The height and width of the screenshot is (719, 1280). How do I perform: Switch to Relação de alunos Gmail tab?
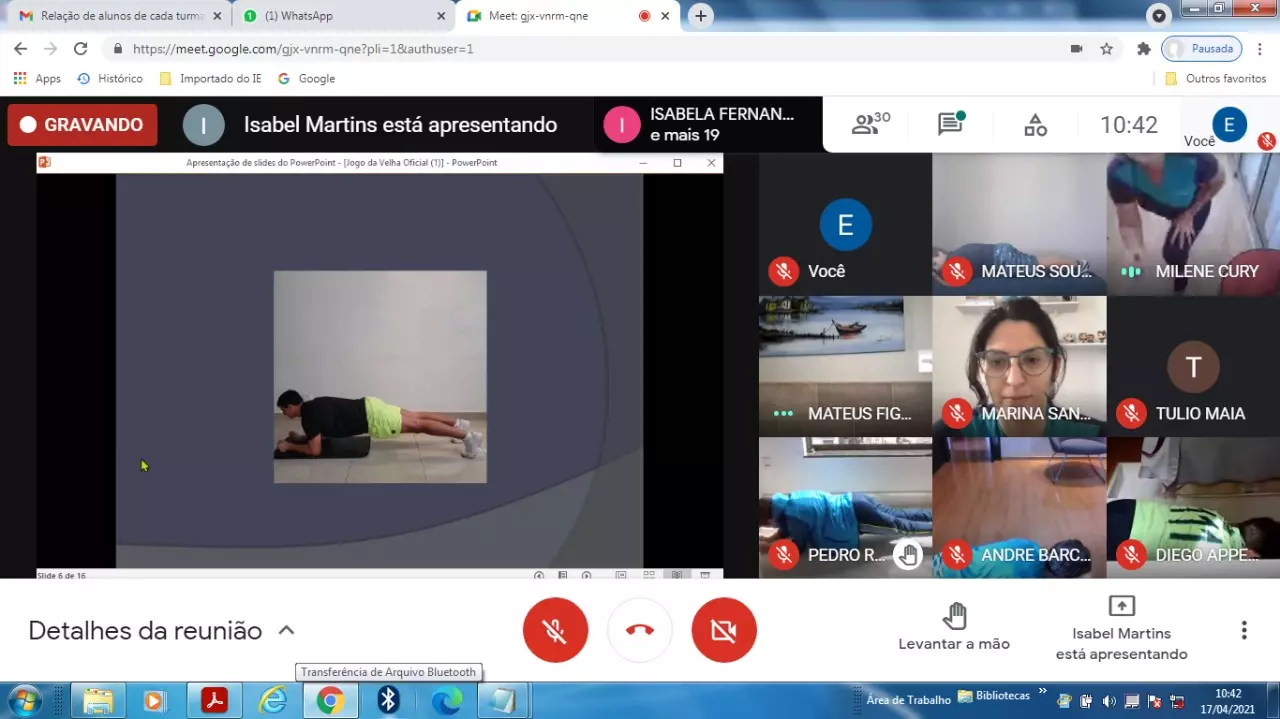tap(115, 16)
